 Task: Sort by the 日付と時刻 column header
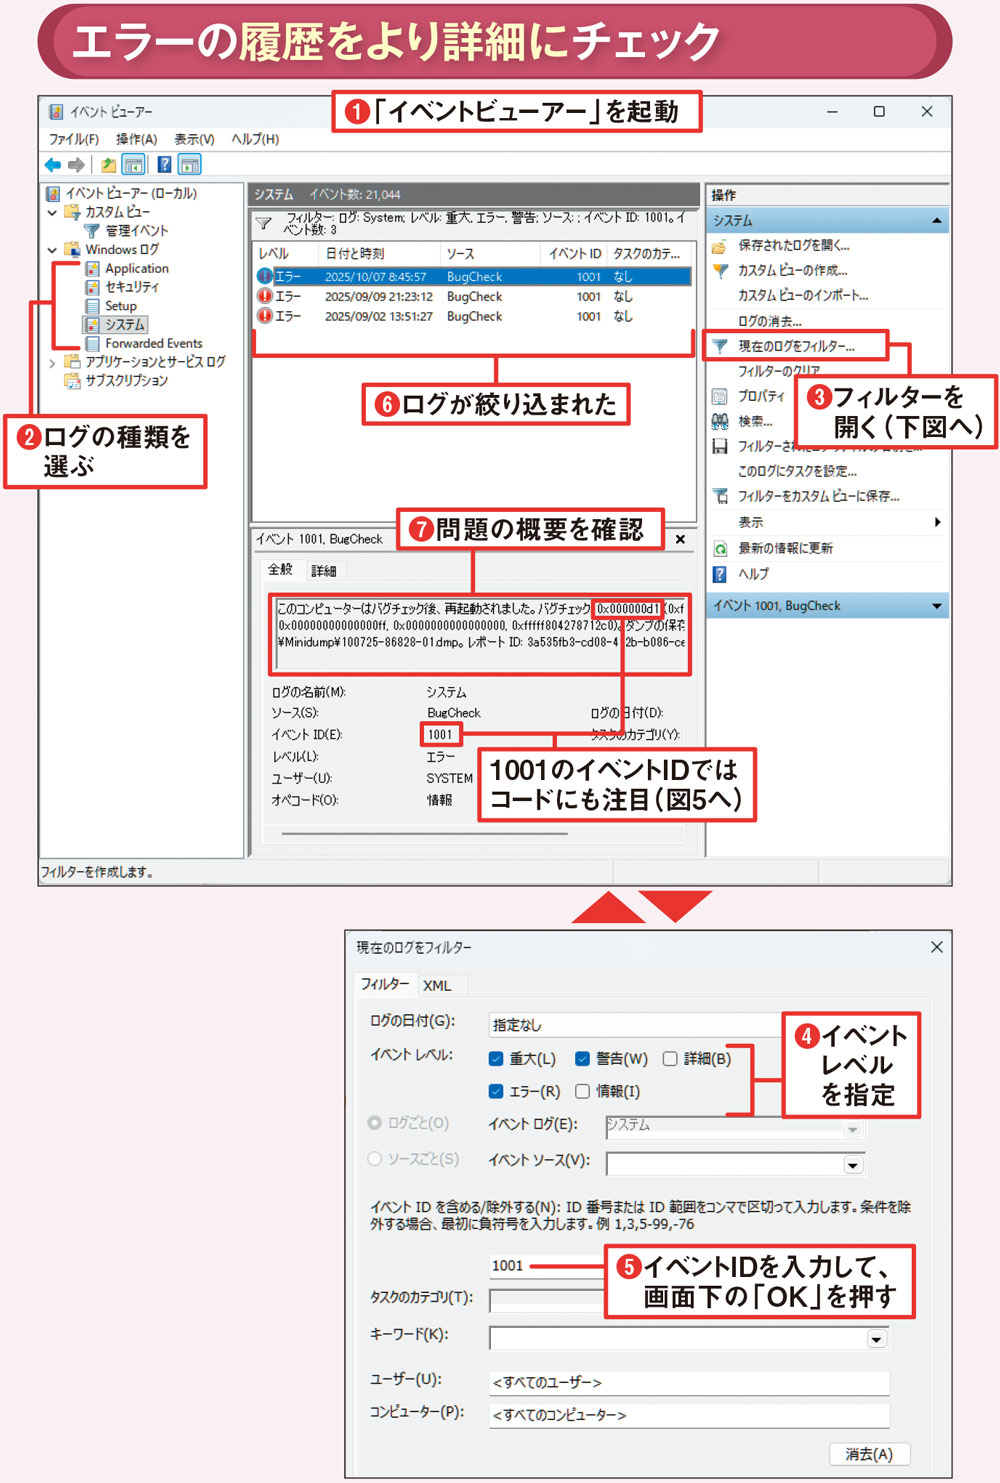tap(380, 254)
